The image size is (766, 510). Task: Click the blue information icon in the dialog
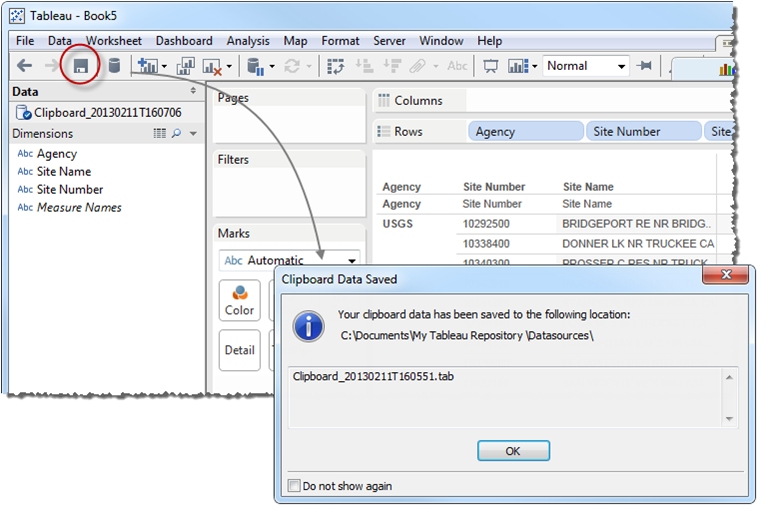pos(308,326)
